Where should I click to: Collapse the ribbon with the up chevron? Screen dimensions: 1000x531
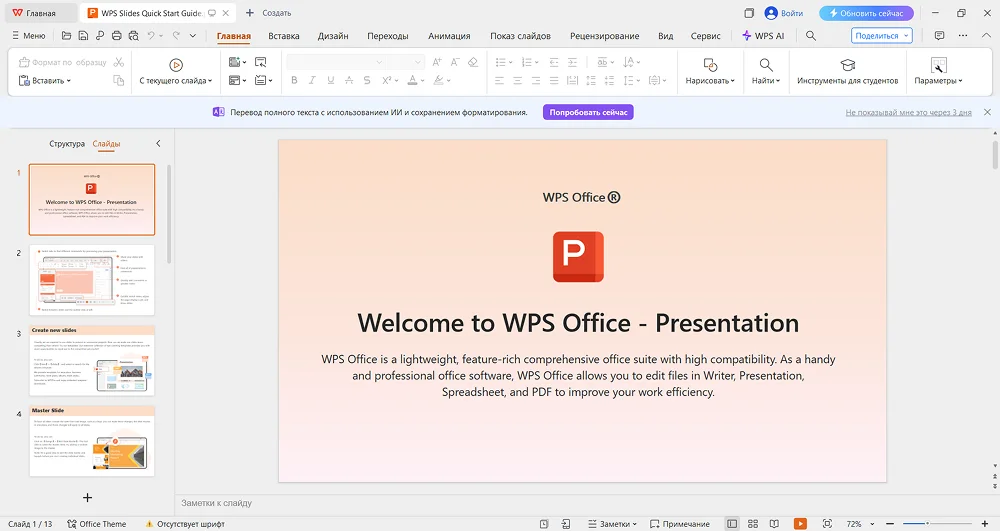(x=986, y=36)
